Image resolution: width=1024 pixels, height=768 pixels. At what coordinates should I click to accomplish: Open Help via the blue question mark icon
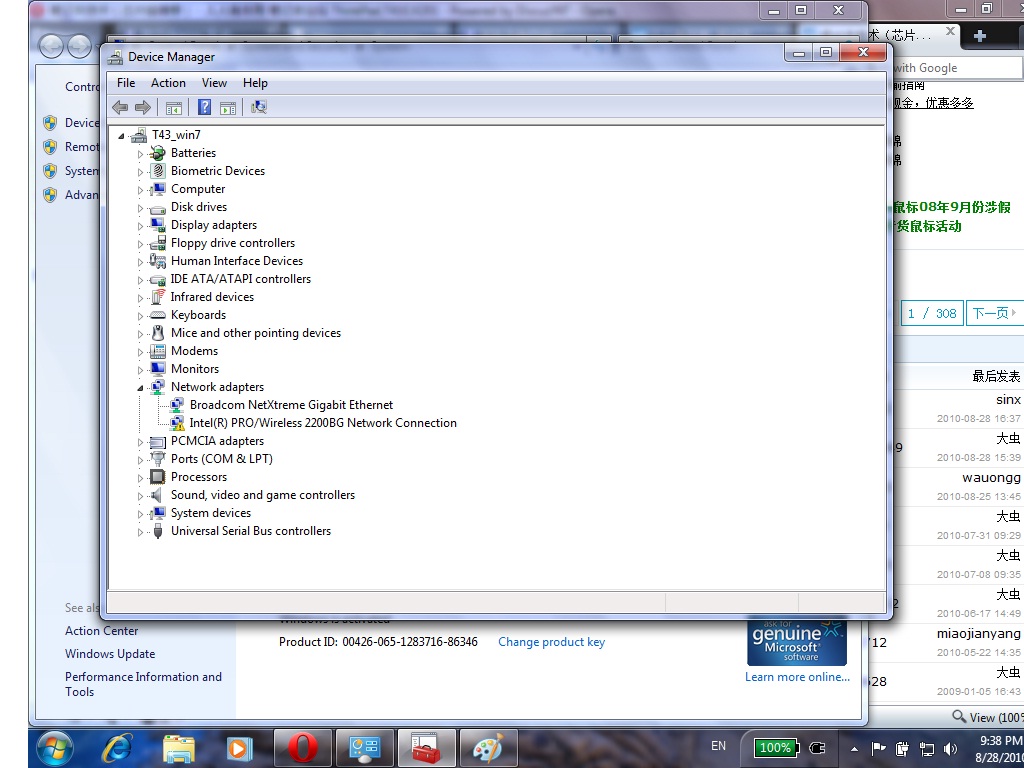click(x=204, y=107)
